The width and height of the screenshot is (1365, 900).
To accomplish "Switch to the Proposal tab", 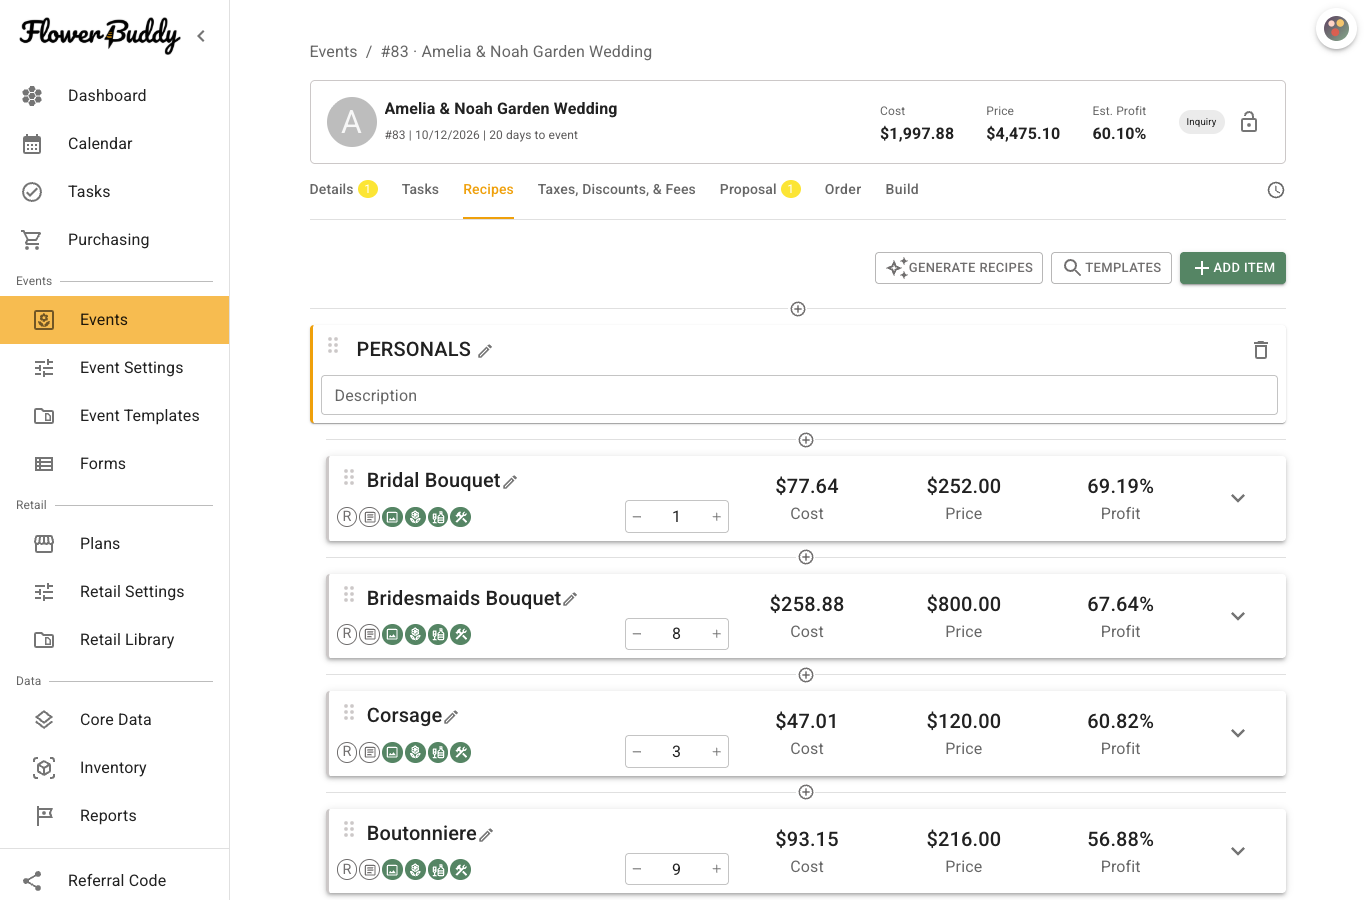I will click(x=760, y=189).
